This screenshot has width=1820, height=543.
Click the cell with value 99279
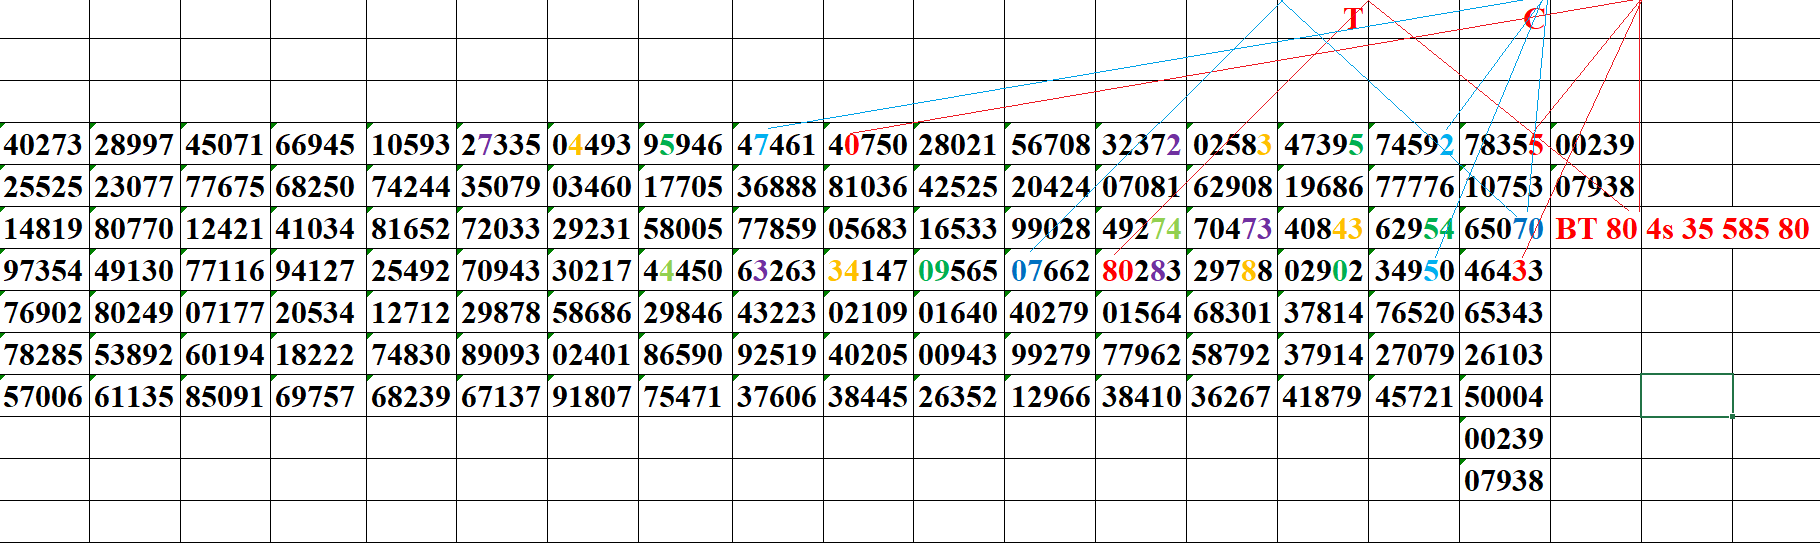coord(1050,355)
